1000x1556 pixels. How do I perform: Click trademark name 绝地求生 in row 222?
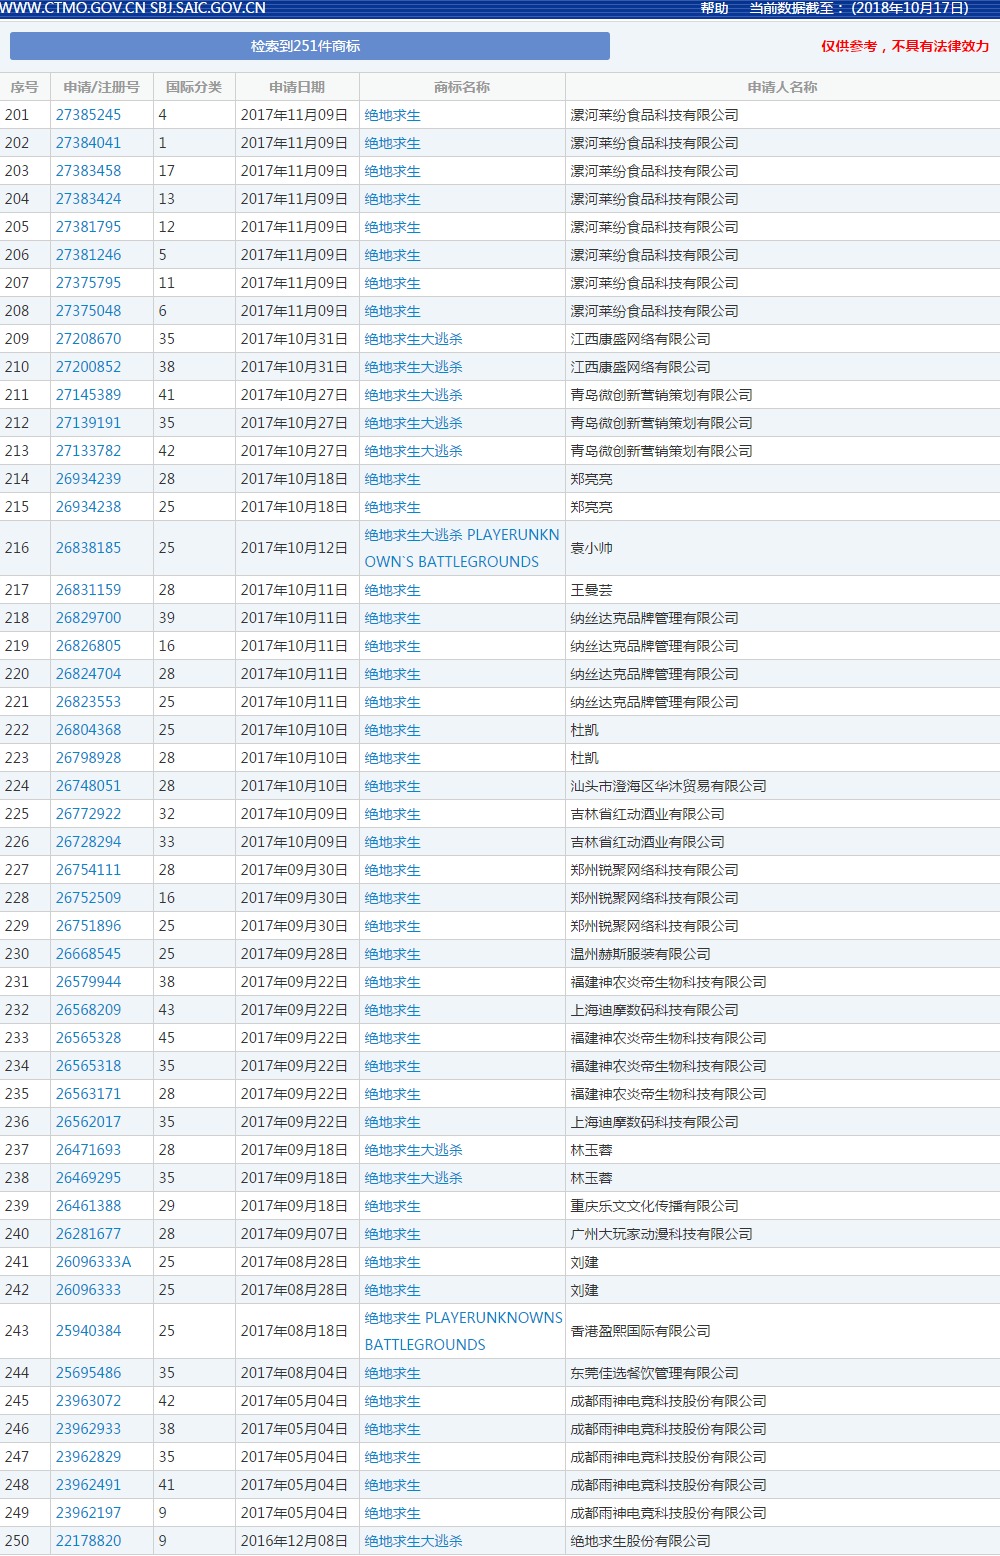click(x=393, y=730)
